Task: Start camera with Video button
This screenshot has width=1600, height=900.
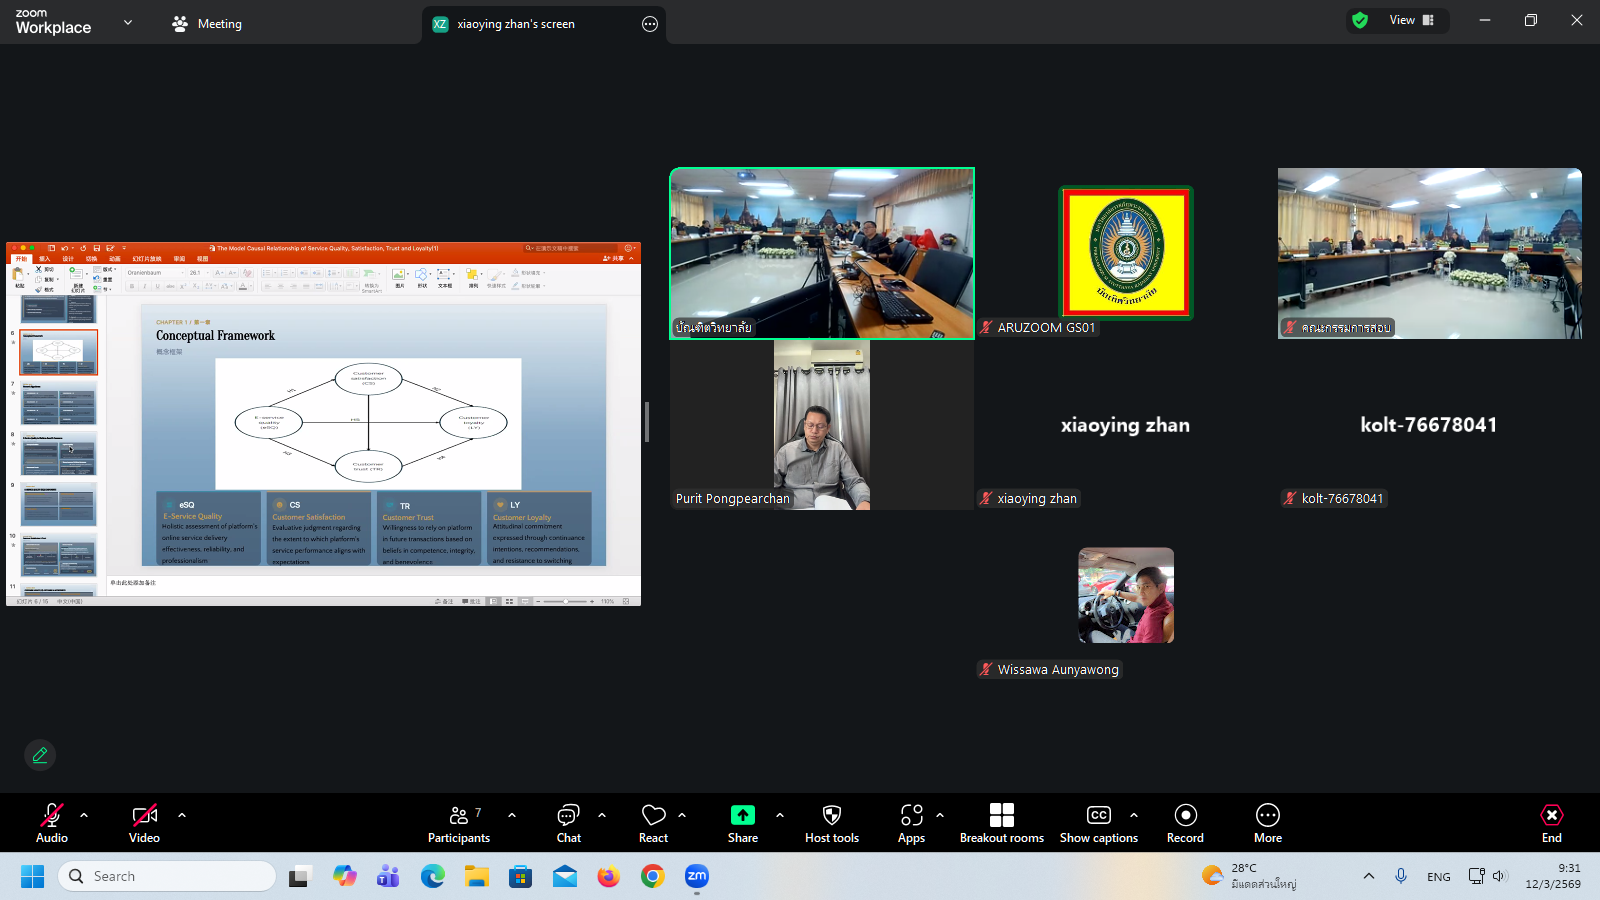Action: coord(144,823)
